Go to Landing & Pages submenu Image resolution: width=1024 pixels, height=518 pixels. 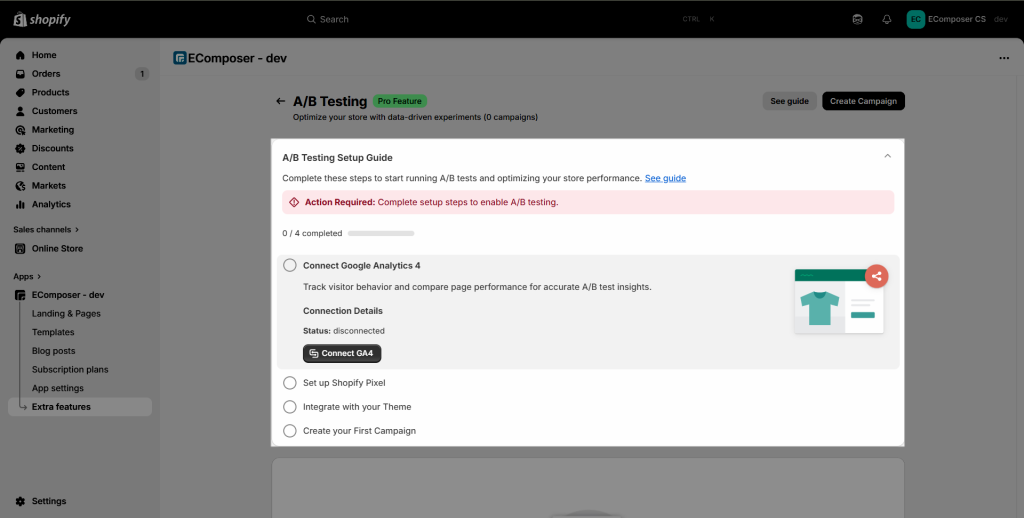[x=66, y=314]
